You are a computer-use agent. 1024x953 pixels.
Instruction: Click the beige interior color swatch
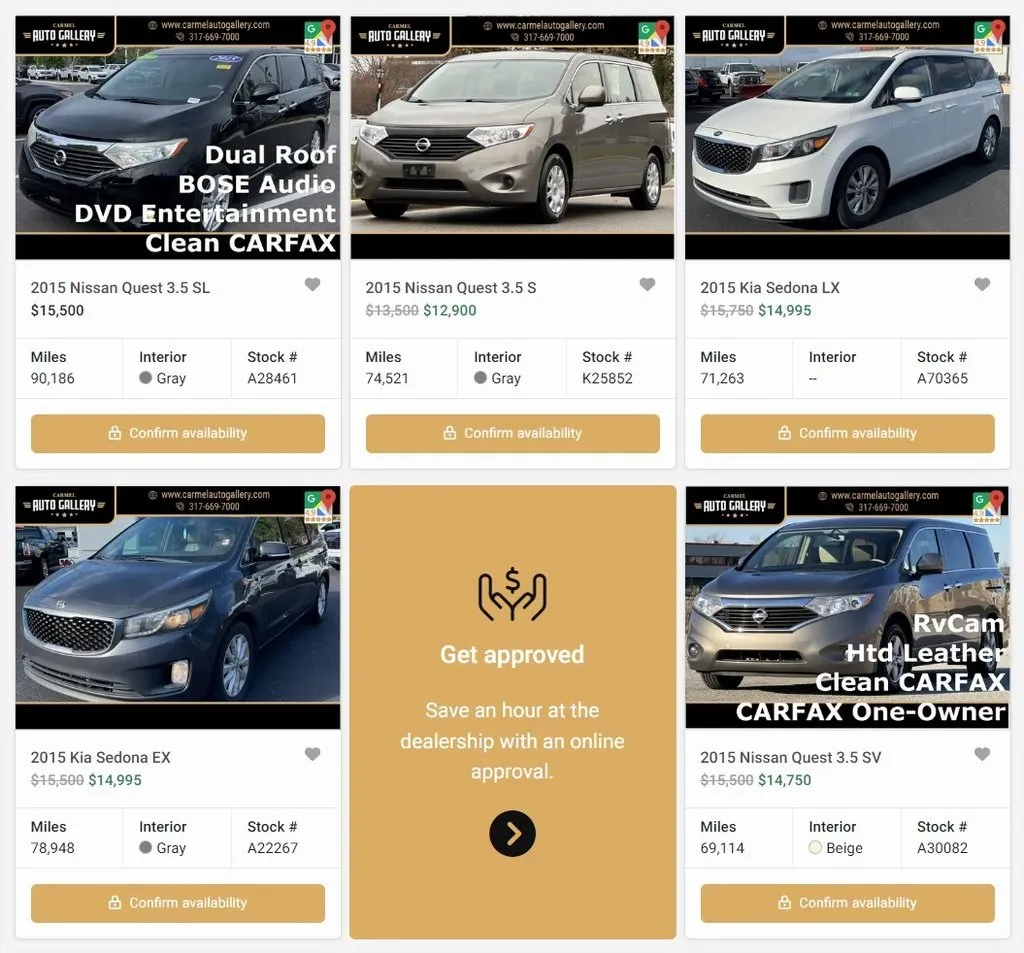tap(815, 847)
